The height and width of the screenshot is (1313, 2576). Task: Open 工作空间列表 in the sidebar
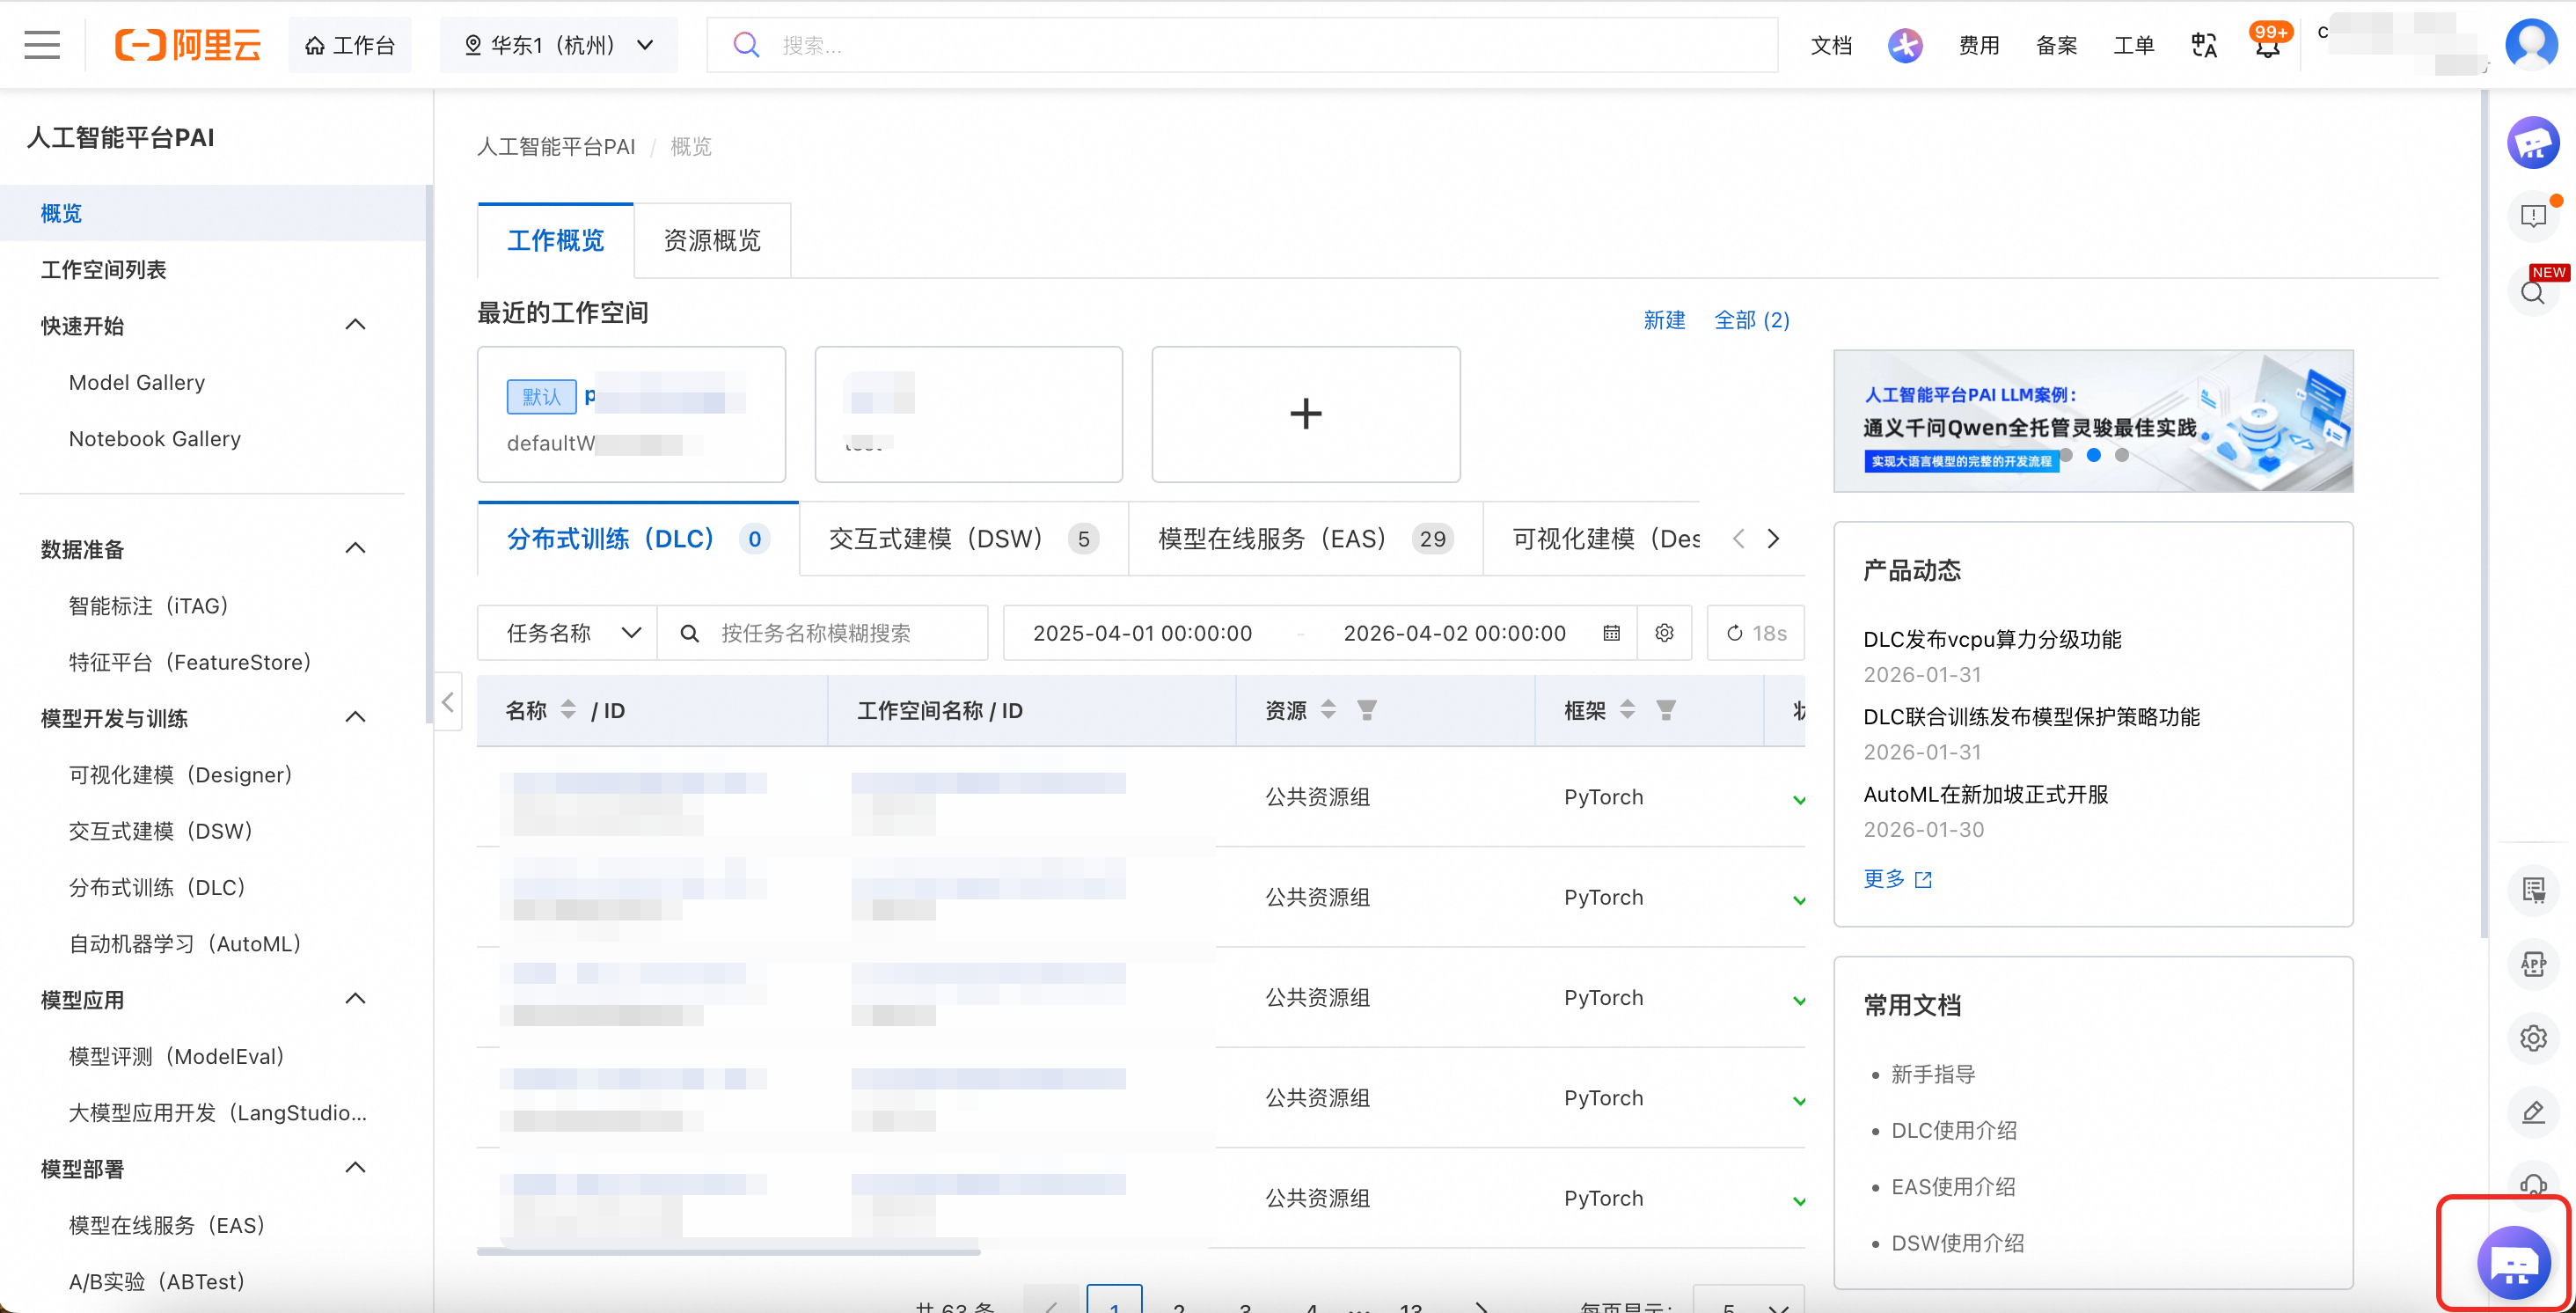click(104, 269)
